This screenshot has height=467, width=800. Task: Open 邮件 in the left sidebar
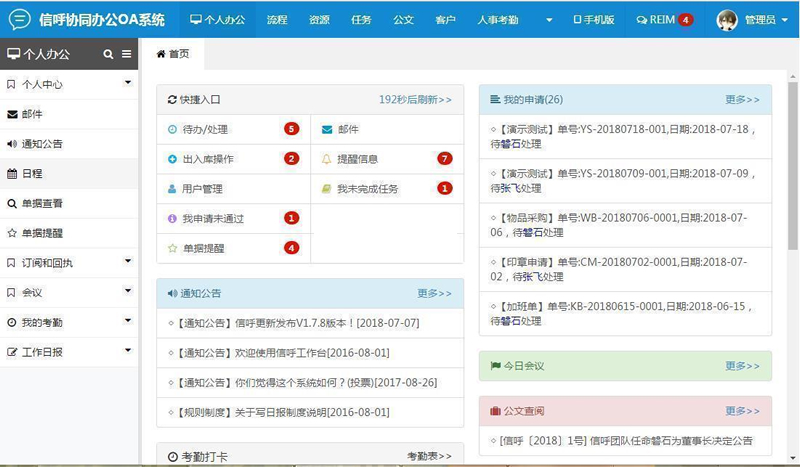32,114
